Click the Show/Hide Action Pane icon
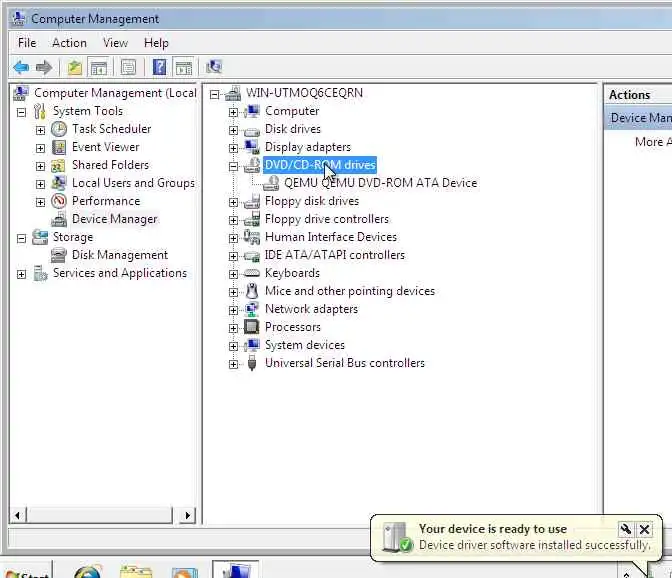The image size is (672, 578). pyautogui.click(x=184, y=67)
